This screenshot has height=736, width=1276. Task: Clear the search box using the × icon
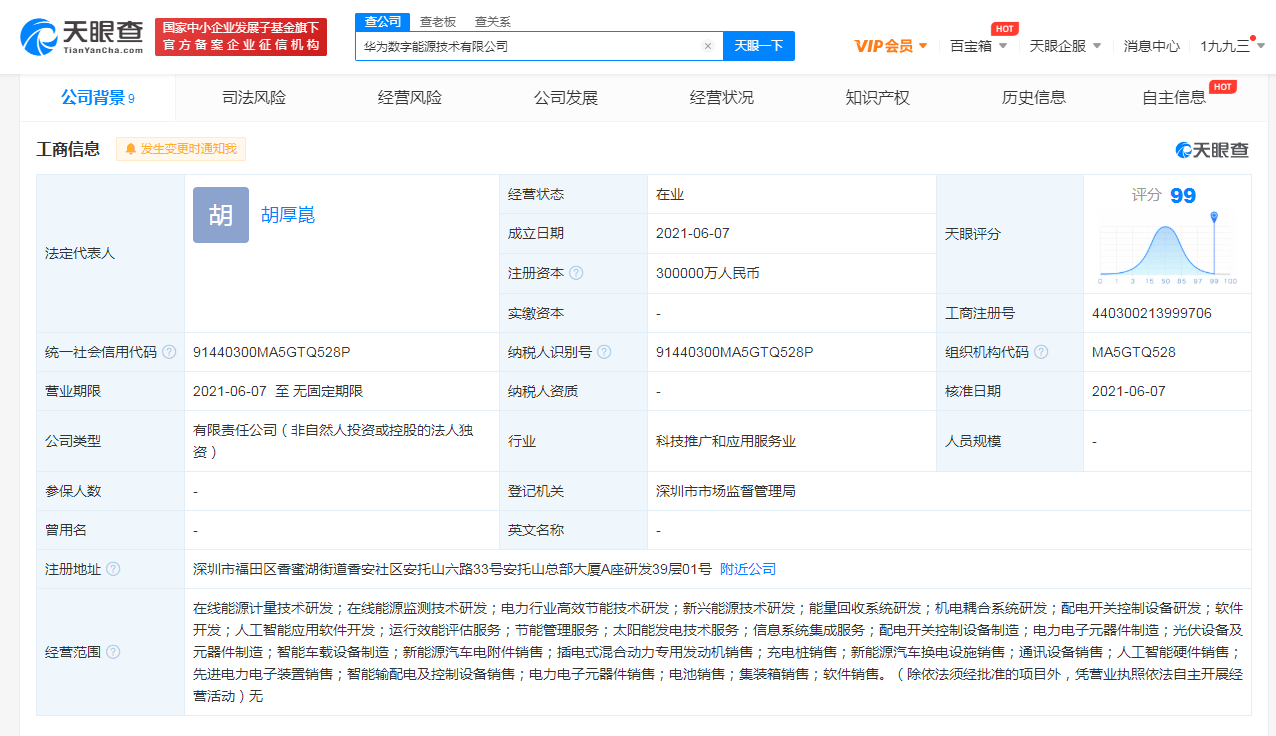[x=708, y=46]
